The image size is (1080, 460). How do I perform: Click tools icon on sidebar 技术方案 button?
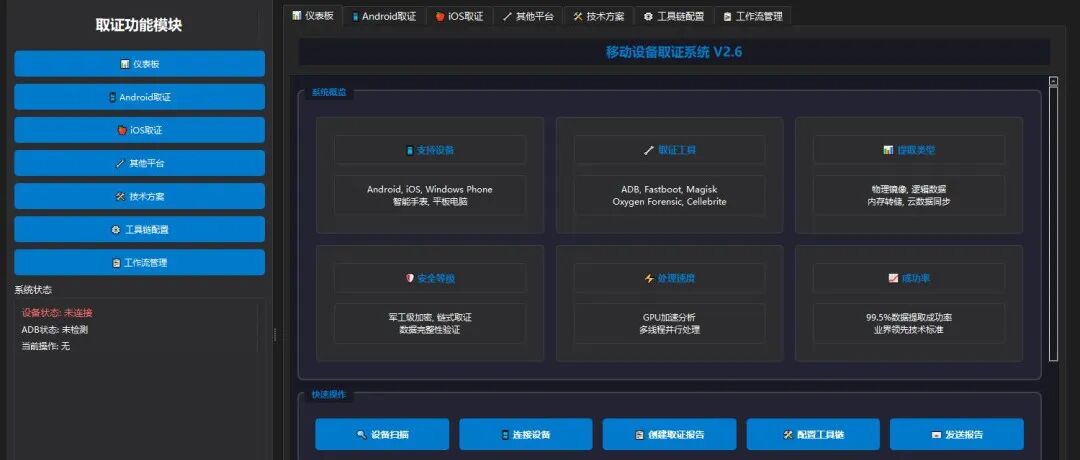click(x=120, y=196)
